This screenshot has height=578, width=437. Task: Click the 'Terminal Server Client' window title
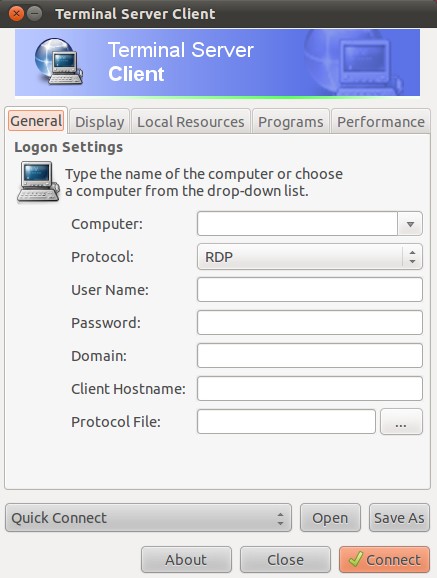tap(135, 14)
